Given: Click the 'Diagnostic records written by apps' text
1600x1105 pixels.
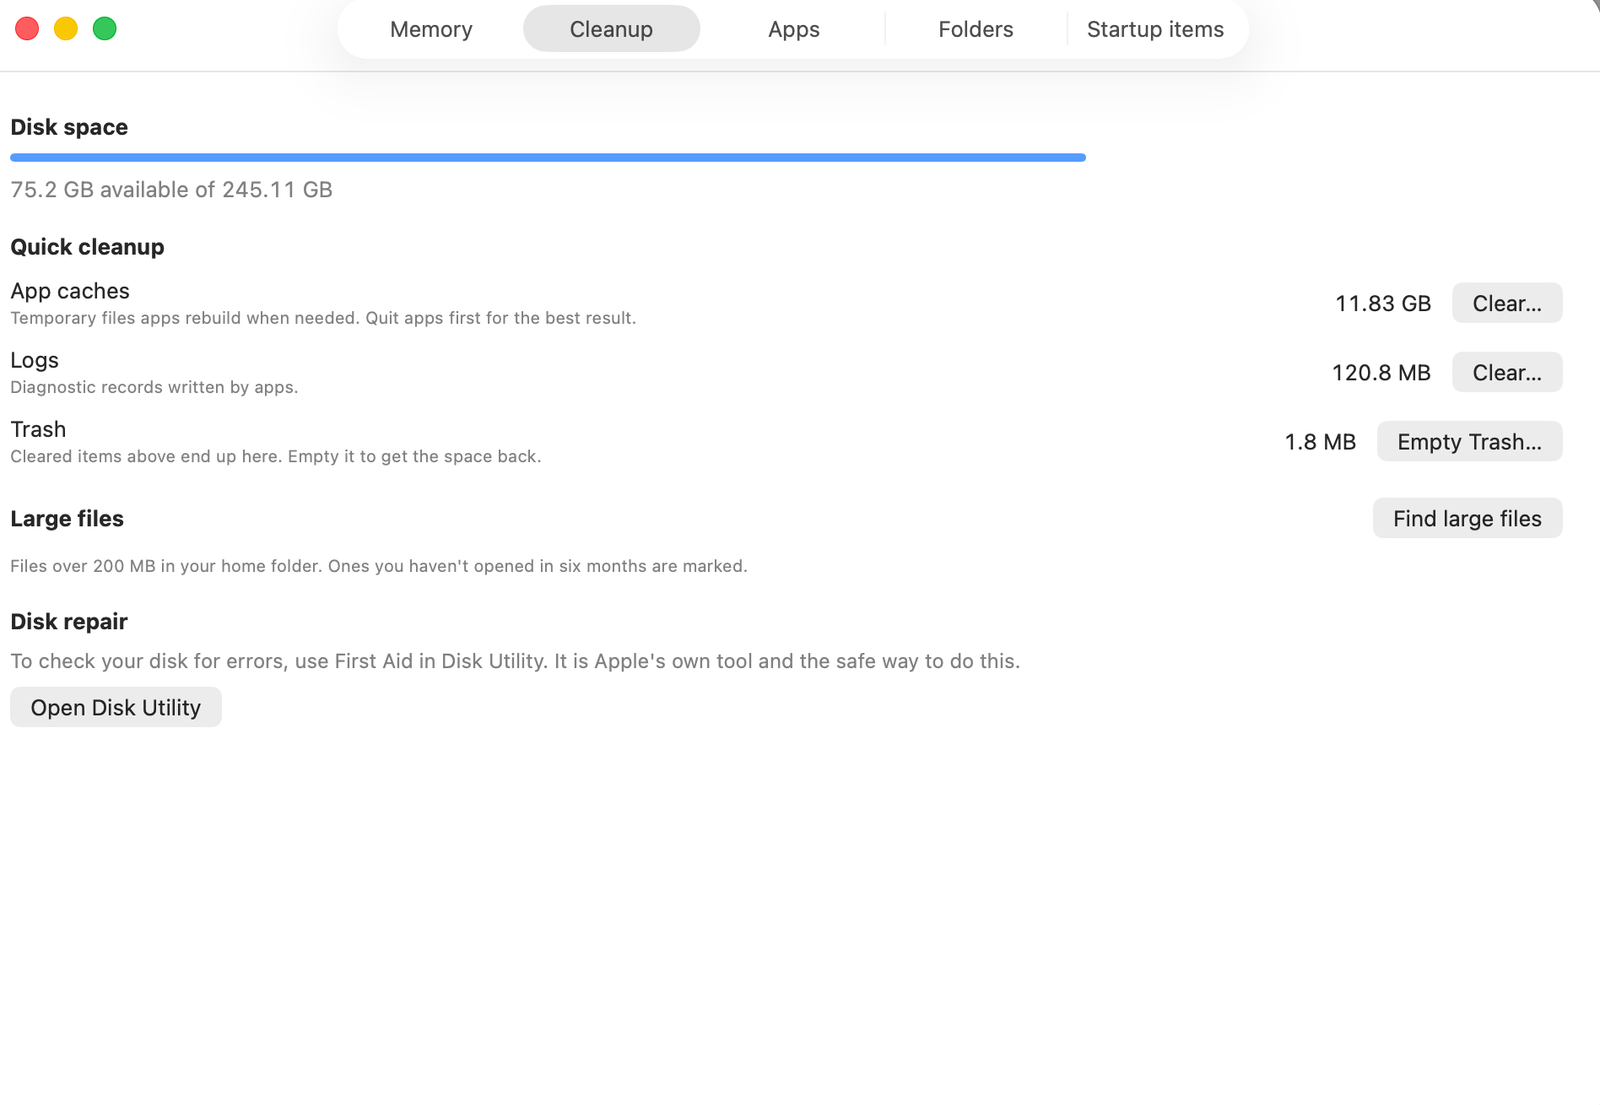Looking at the screenshot, I should (154, 387).
